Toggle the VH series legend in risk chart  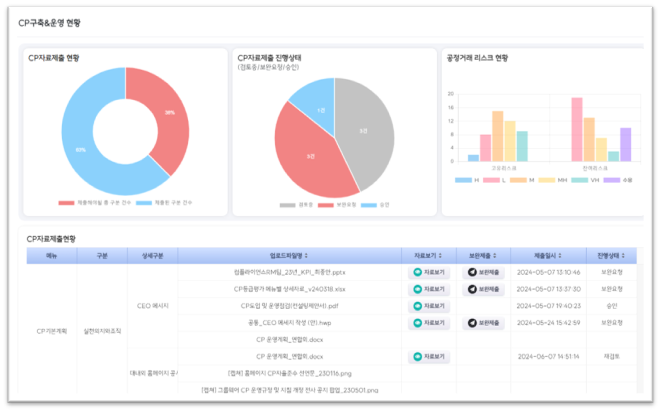click(x=585, y=180)
